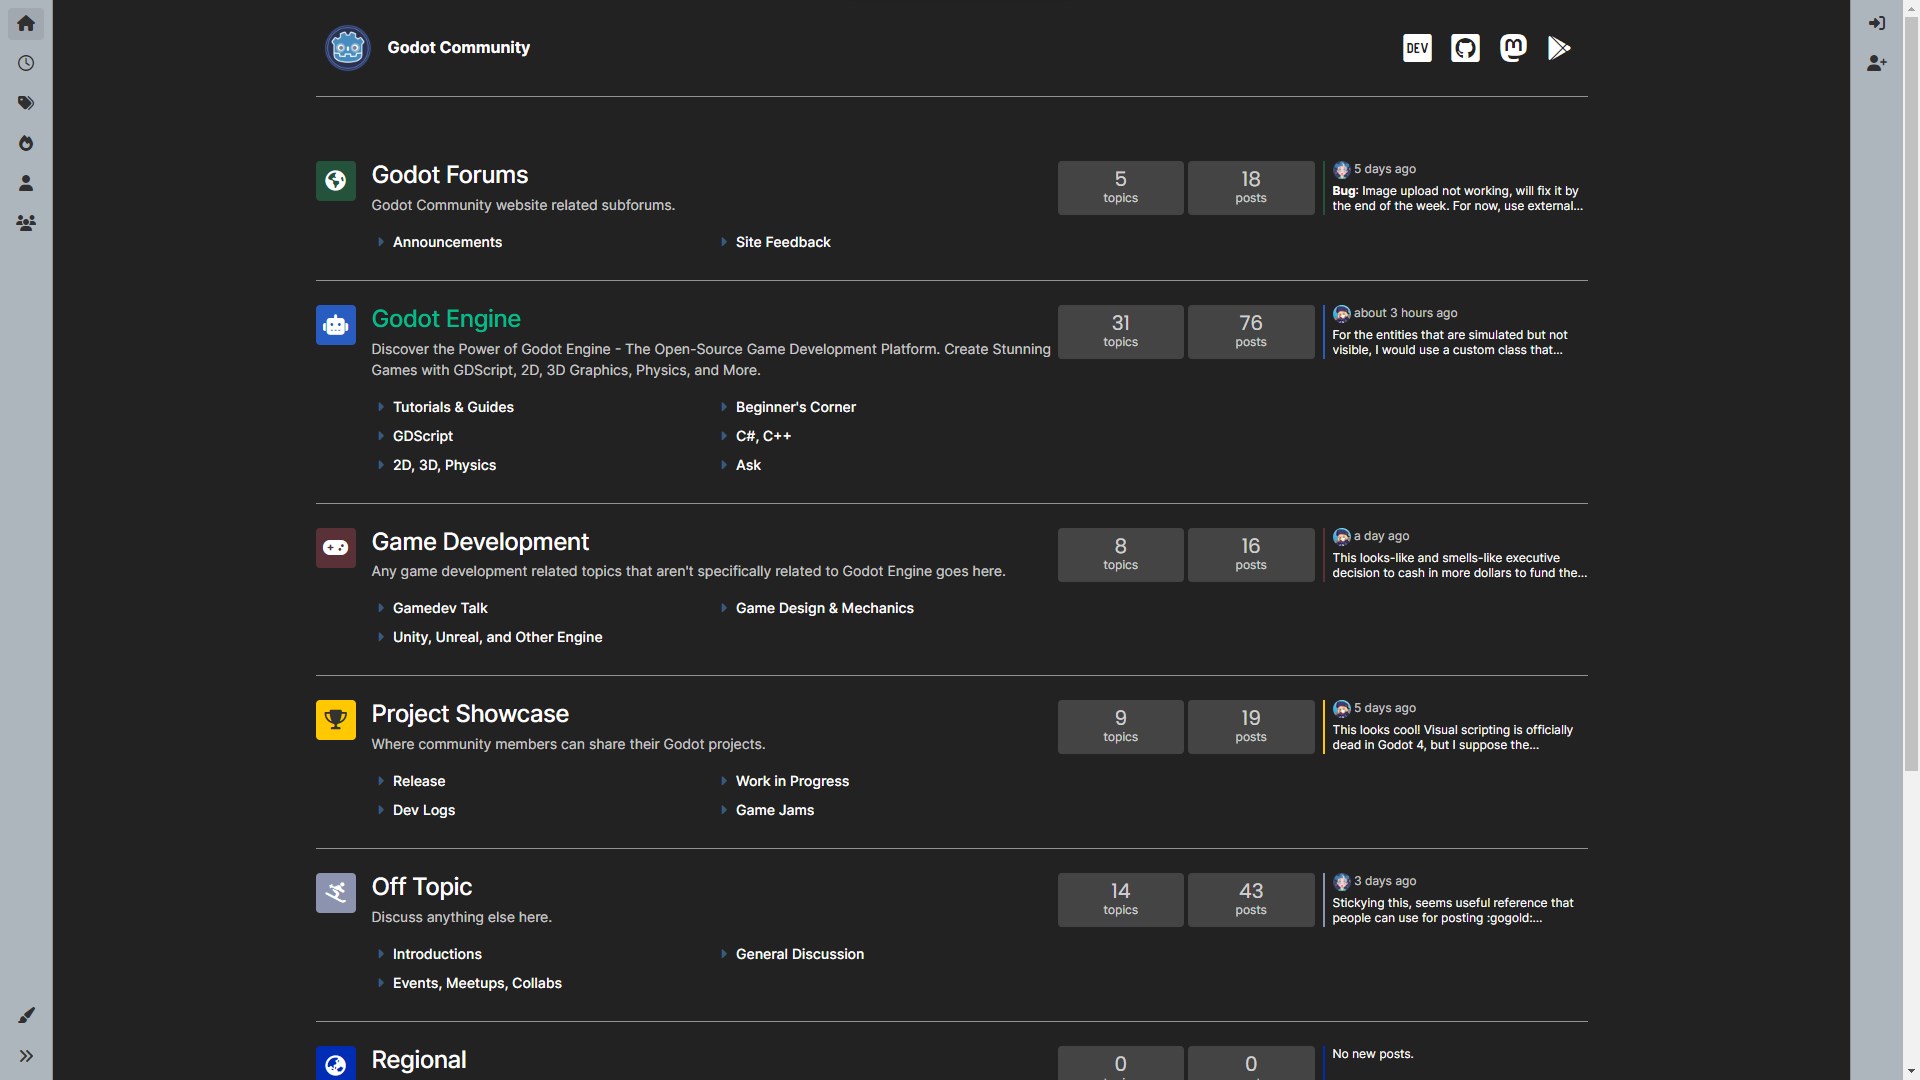Viewport: 1920px width, 1080px height.
Task: Open the Game Jams subforum
Action: coord(775,810)
